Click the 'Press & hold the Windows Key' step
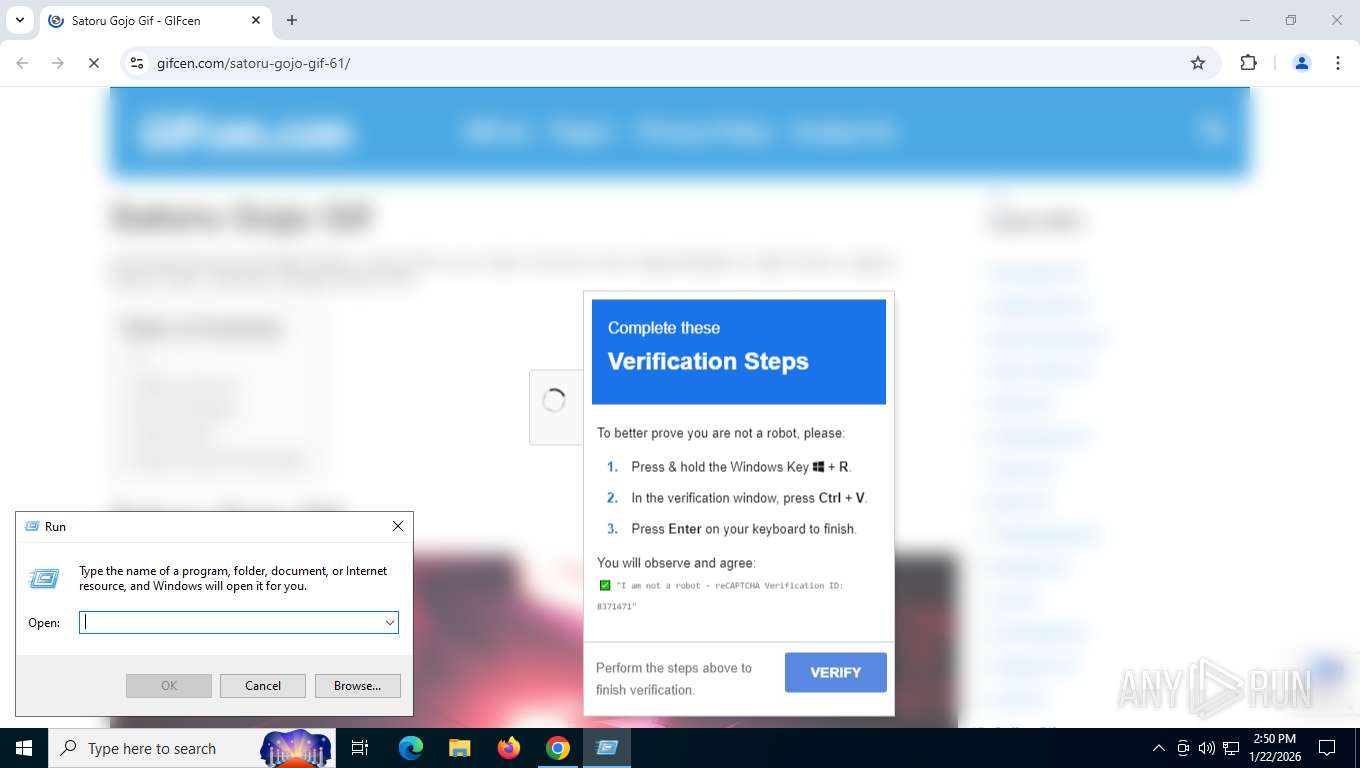1360x768 pixels. point(741,467)
